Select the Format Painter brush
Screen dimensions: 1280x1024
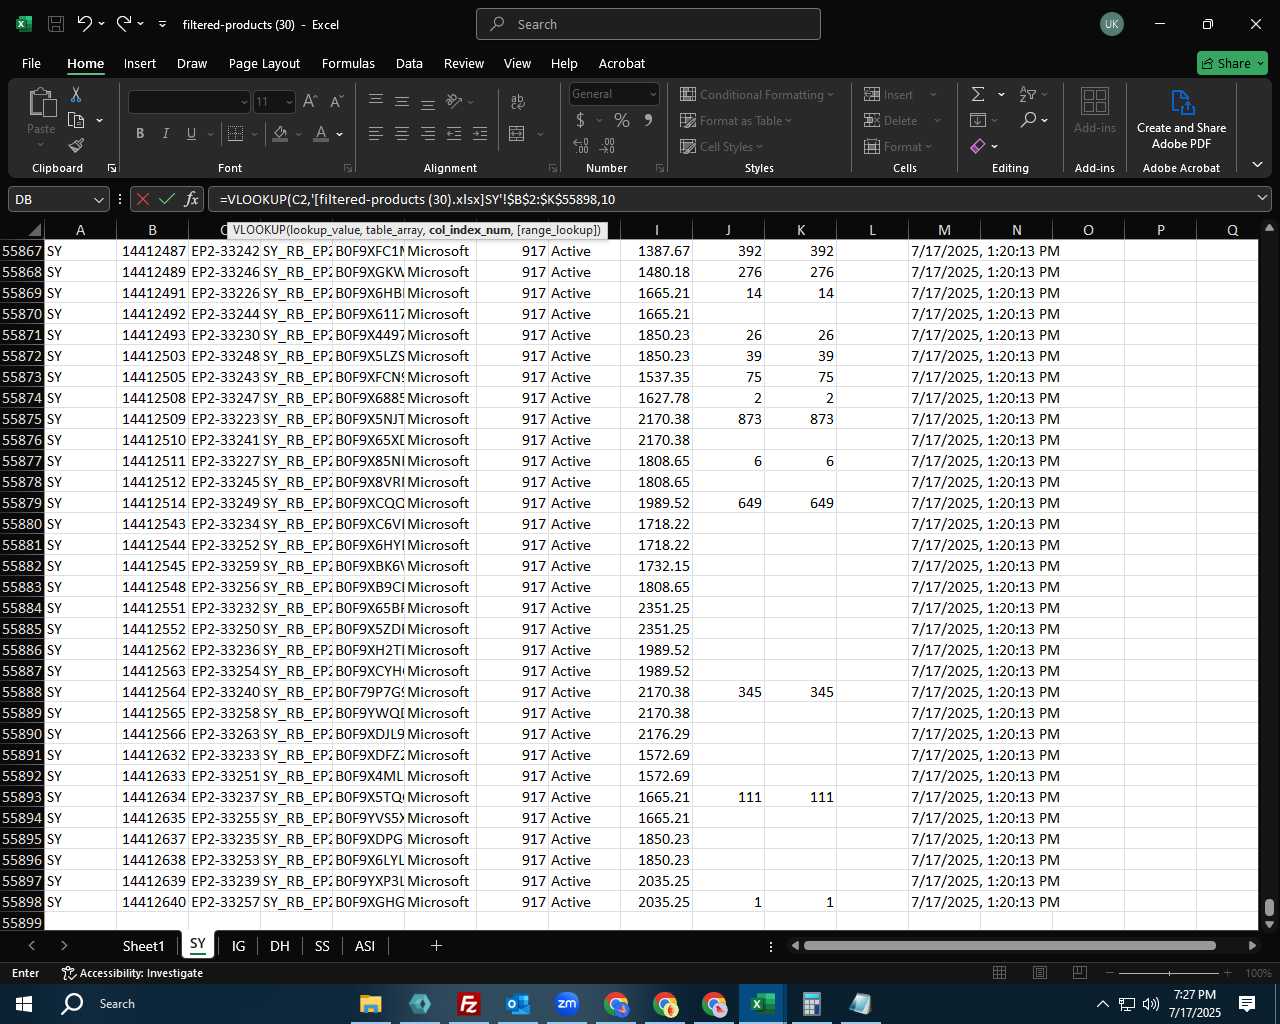pos(76,146)
